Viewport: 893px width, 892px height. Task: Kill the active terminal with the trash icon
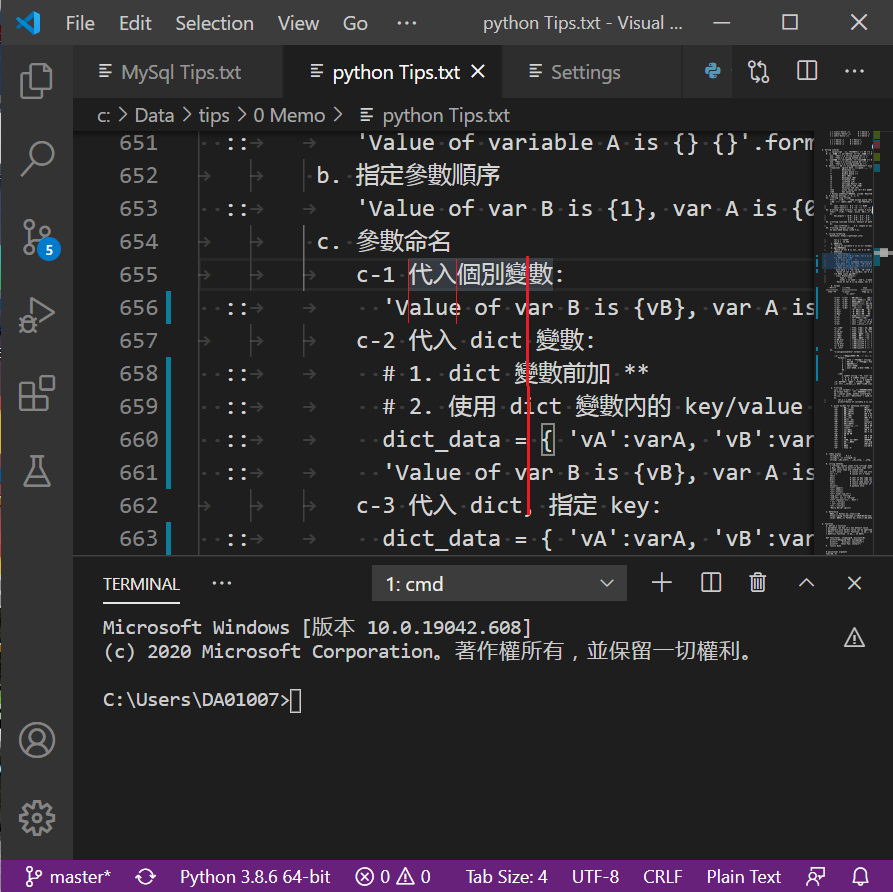point(757,582)
